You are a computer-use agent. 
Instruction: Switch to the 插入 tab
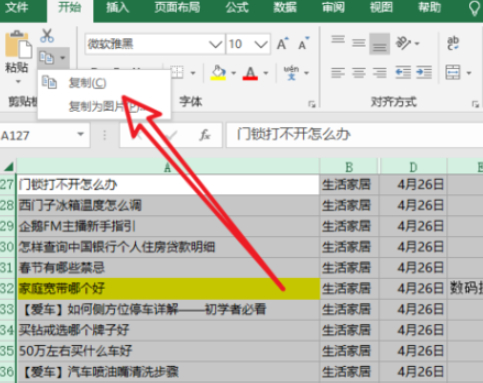(118, 7)
